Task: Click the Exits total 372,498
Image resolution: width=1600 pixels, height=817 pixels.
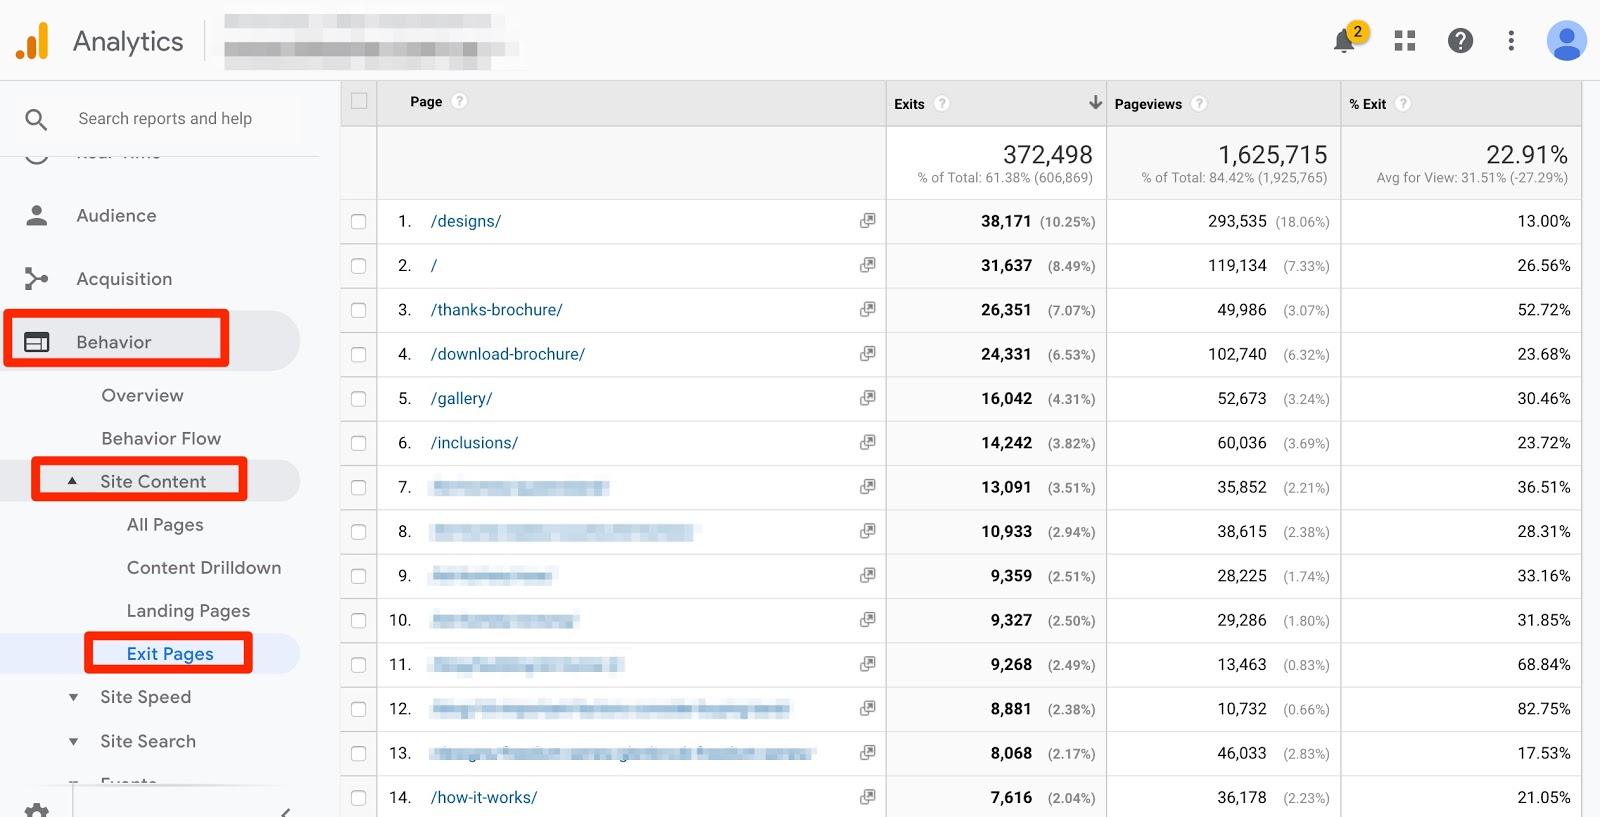Action: pos(1047,154)
